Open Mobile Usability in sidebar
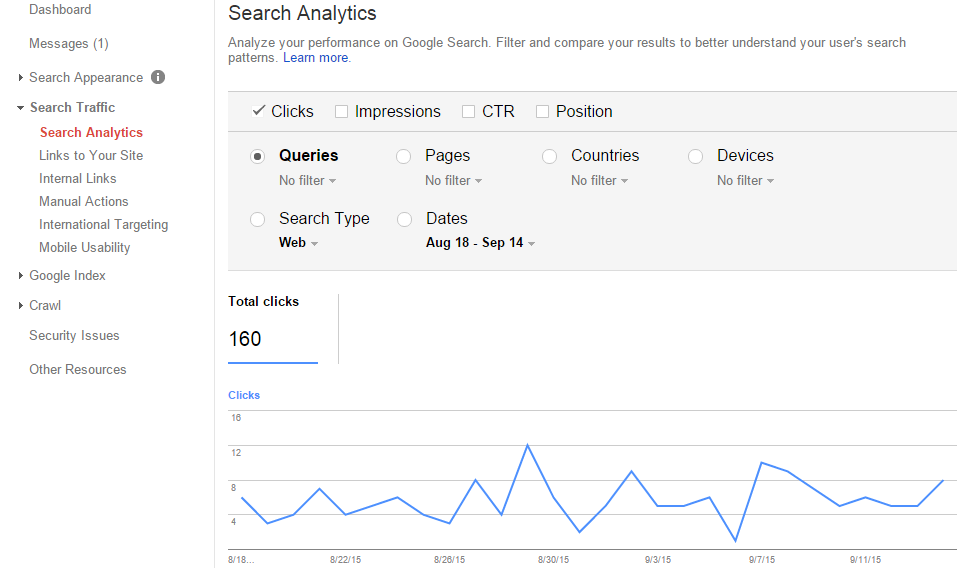This screenshot has height=568, width=957. [85, 247]
